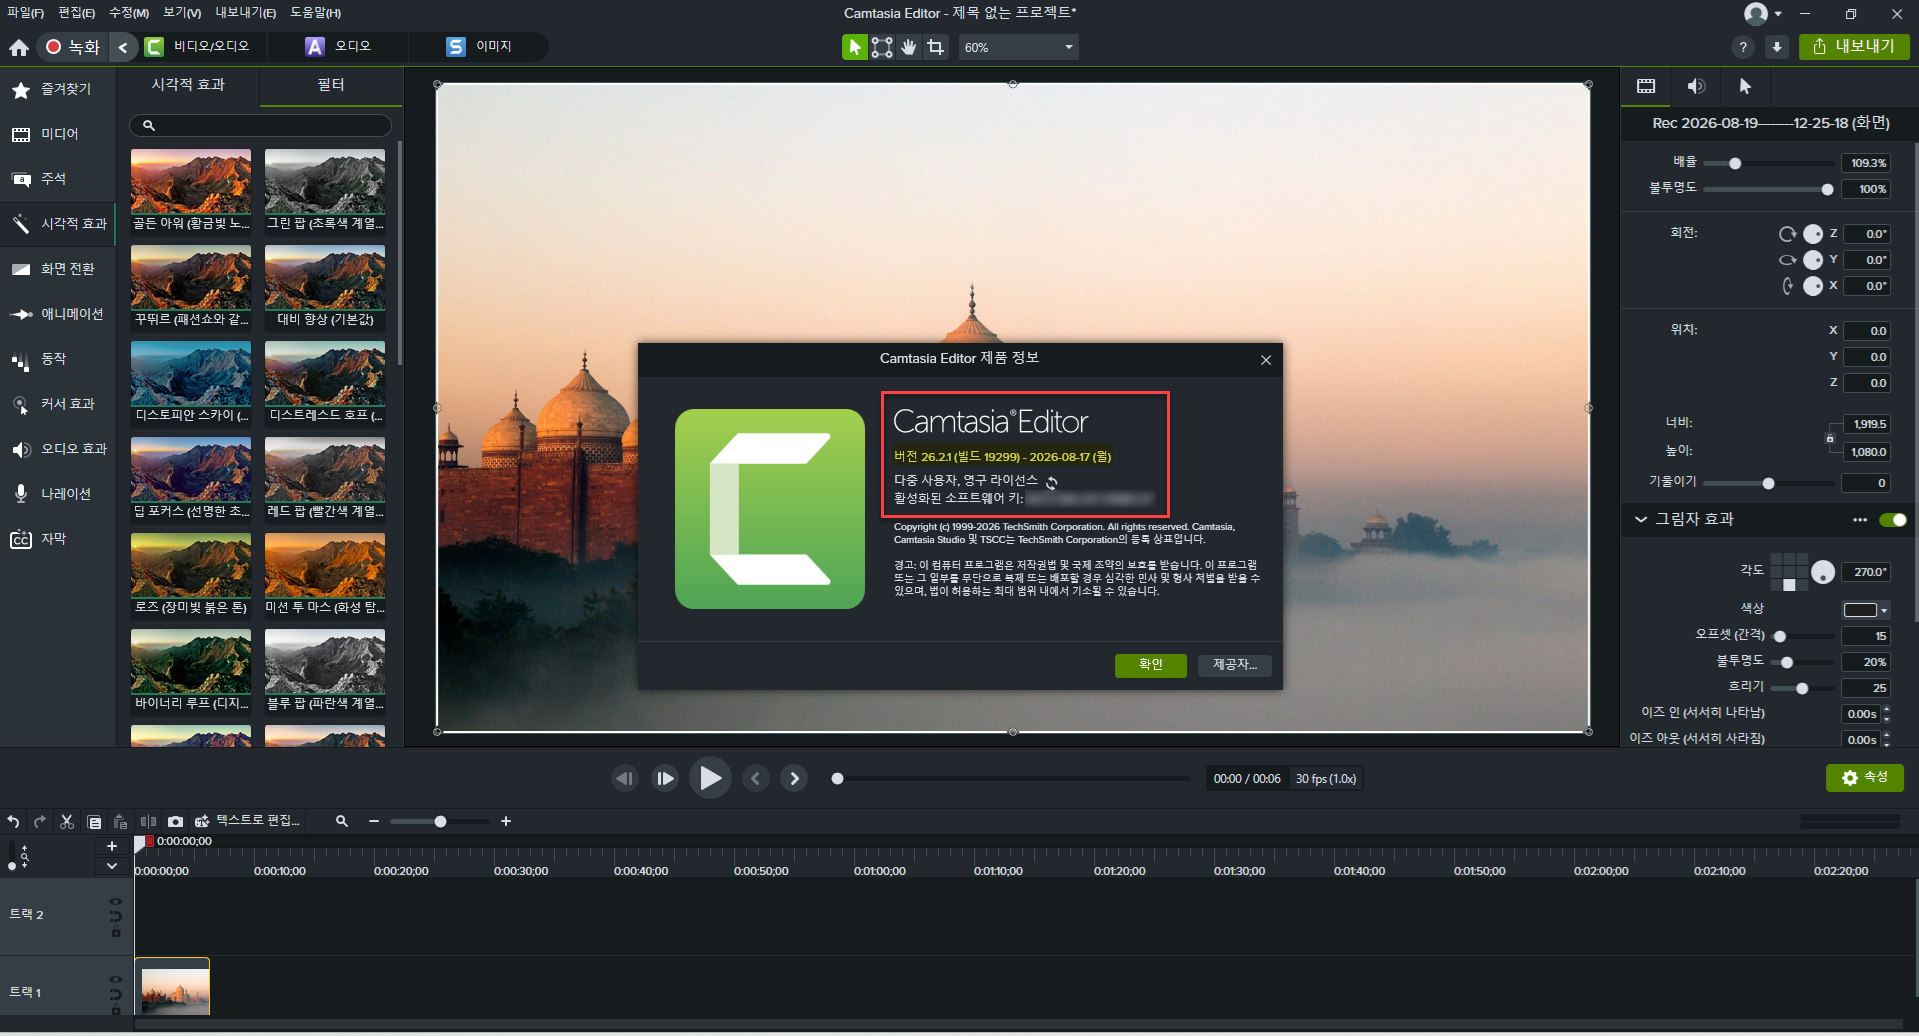Open the cursor properties tab

(1746, 86)
